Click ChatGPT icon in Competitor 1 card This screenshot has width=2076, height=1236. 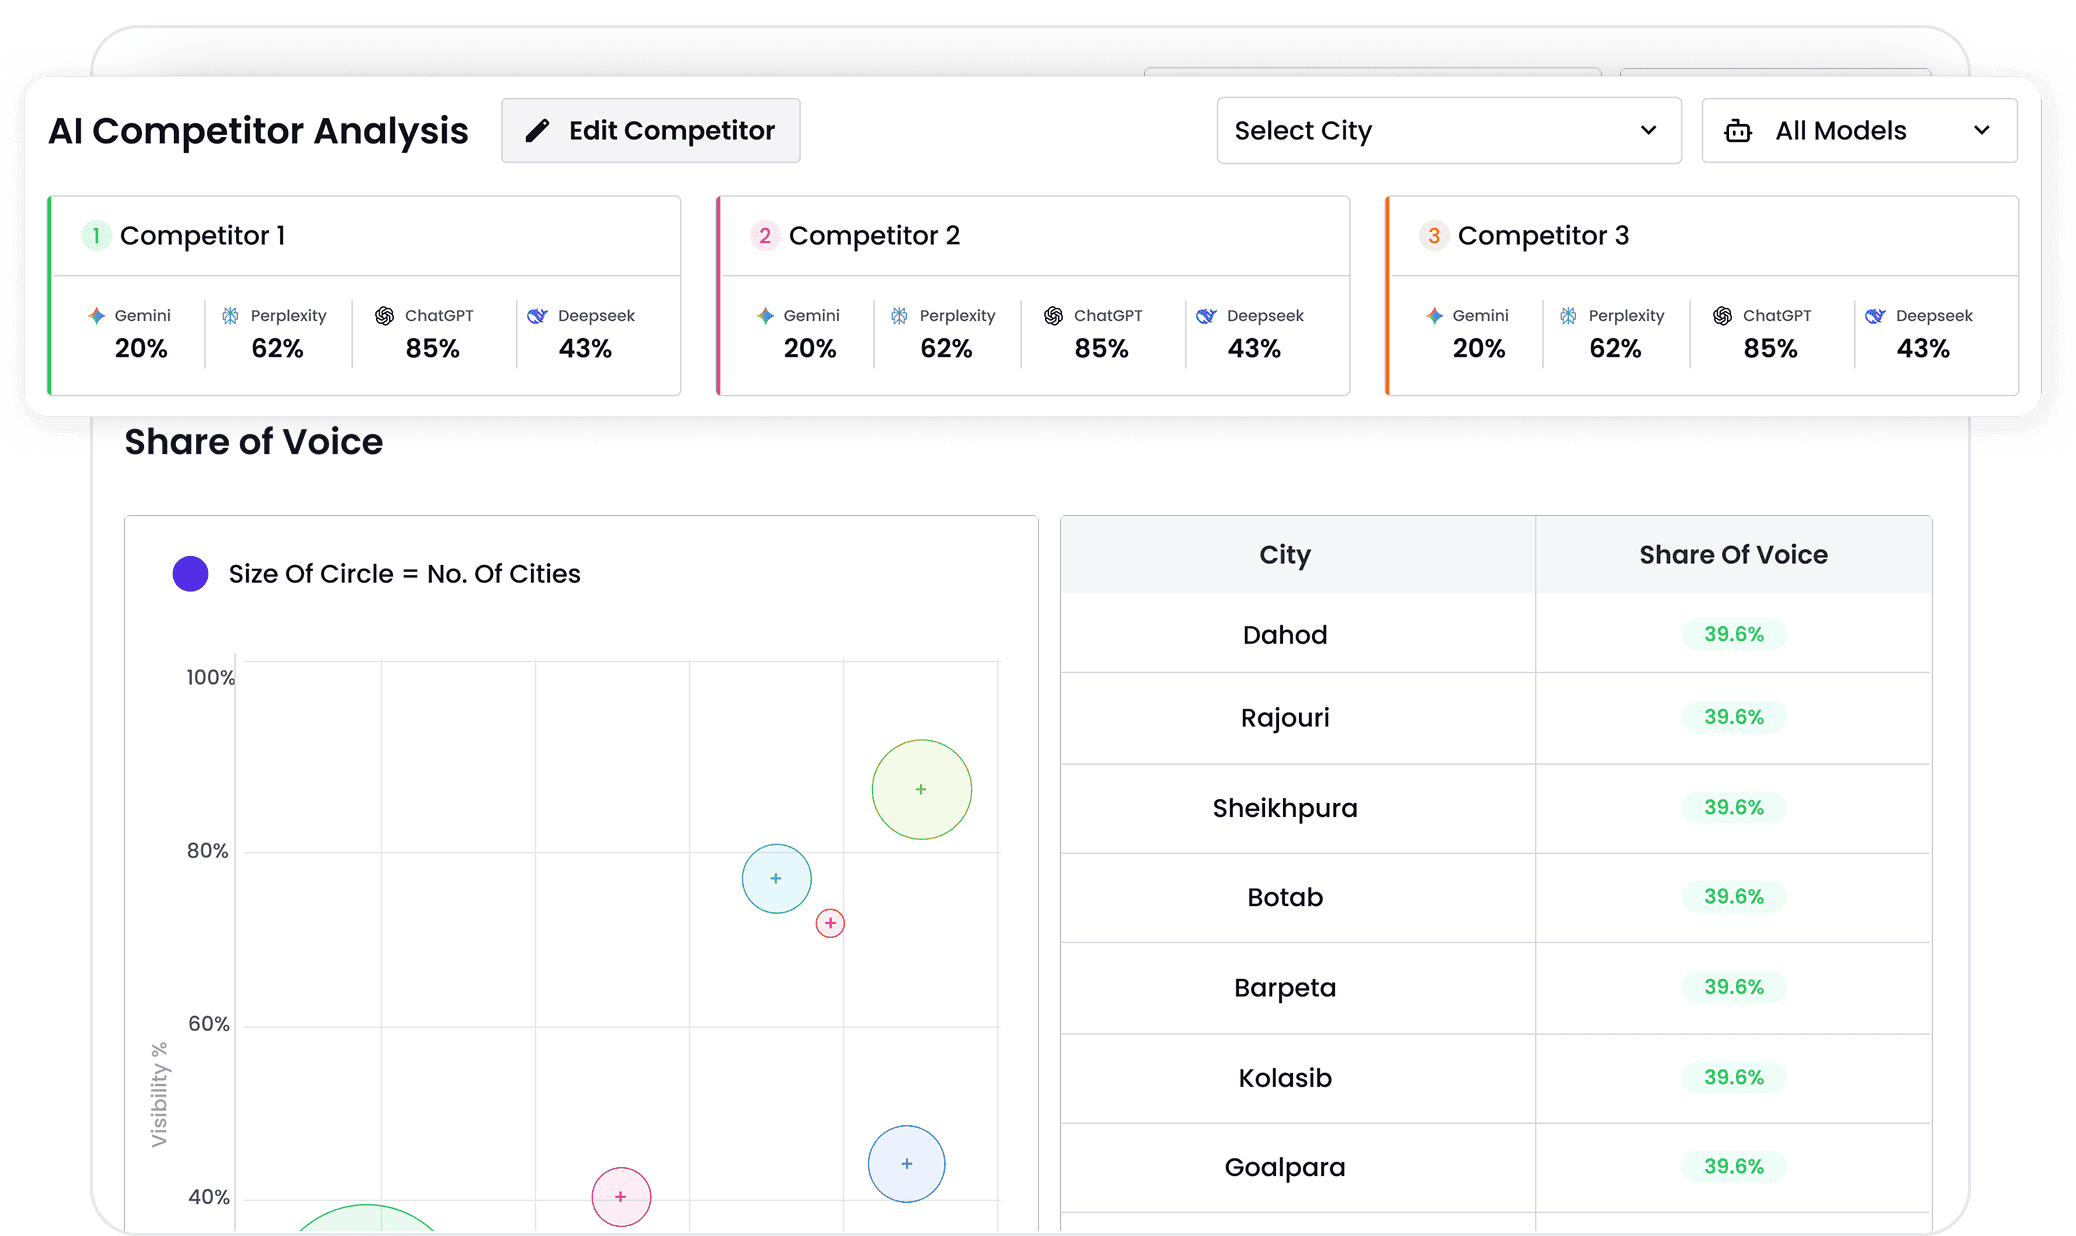[385, 316]
